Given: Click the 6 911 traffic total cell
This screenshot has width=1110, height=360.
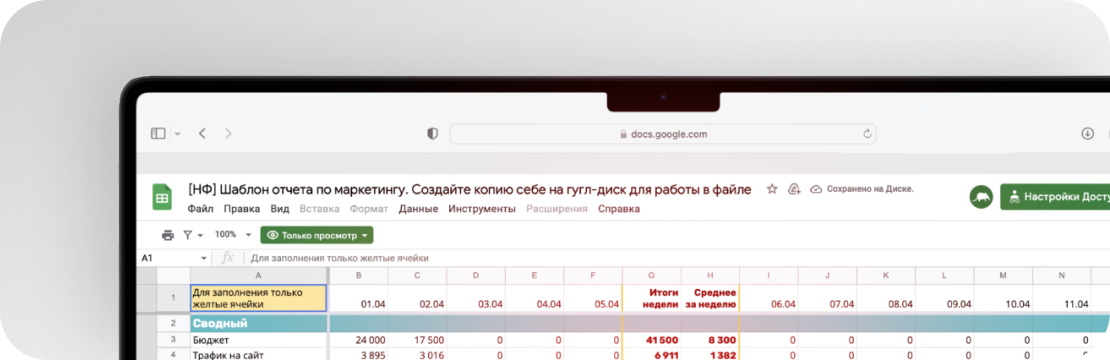Looking at the screenshot, I should 652,354.
